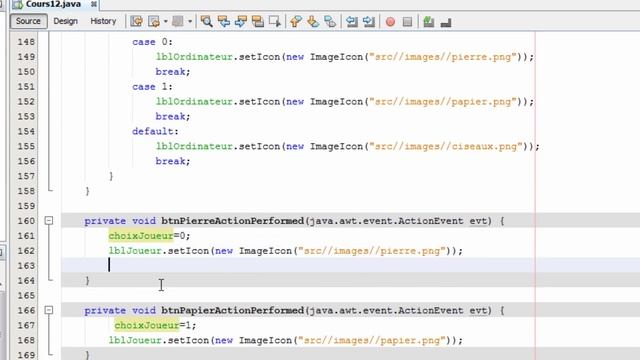Click lblJoueur on line 168

tap(135, 340)
